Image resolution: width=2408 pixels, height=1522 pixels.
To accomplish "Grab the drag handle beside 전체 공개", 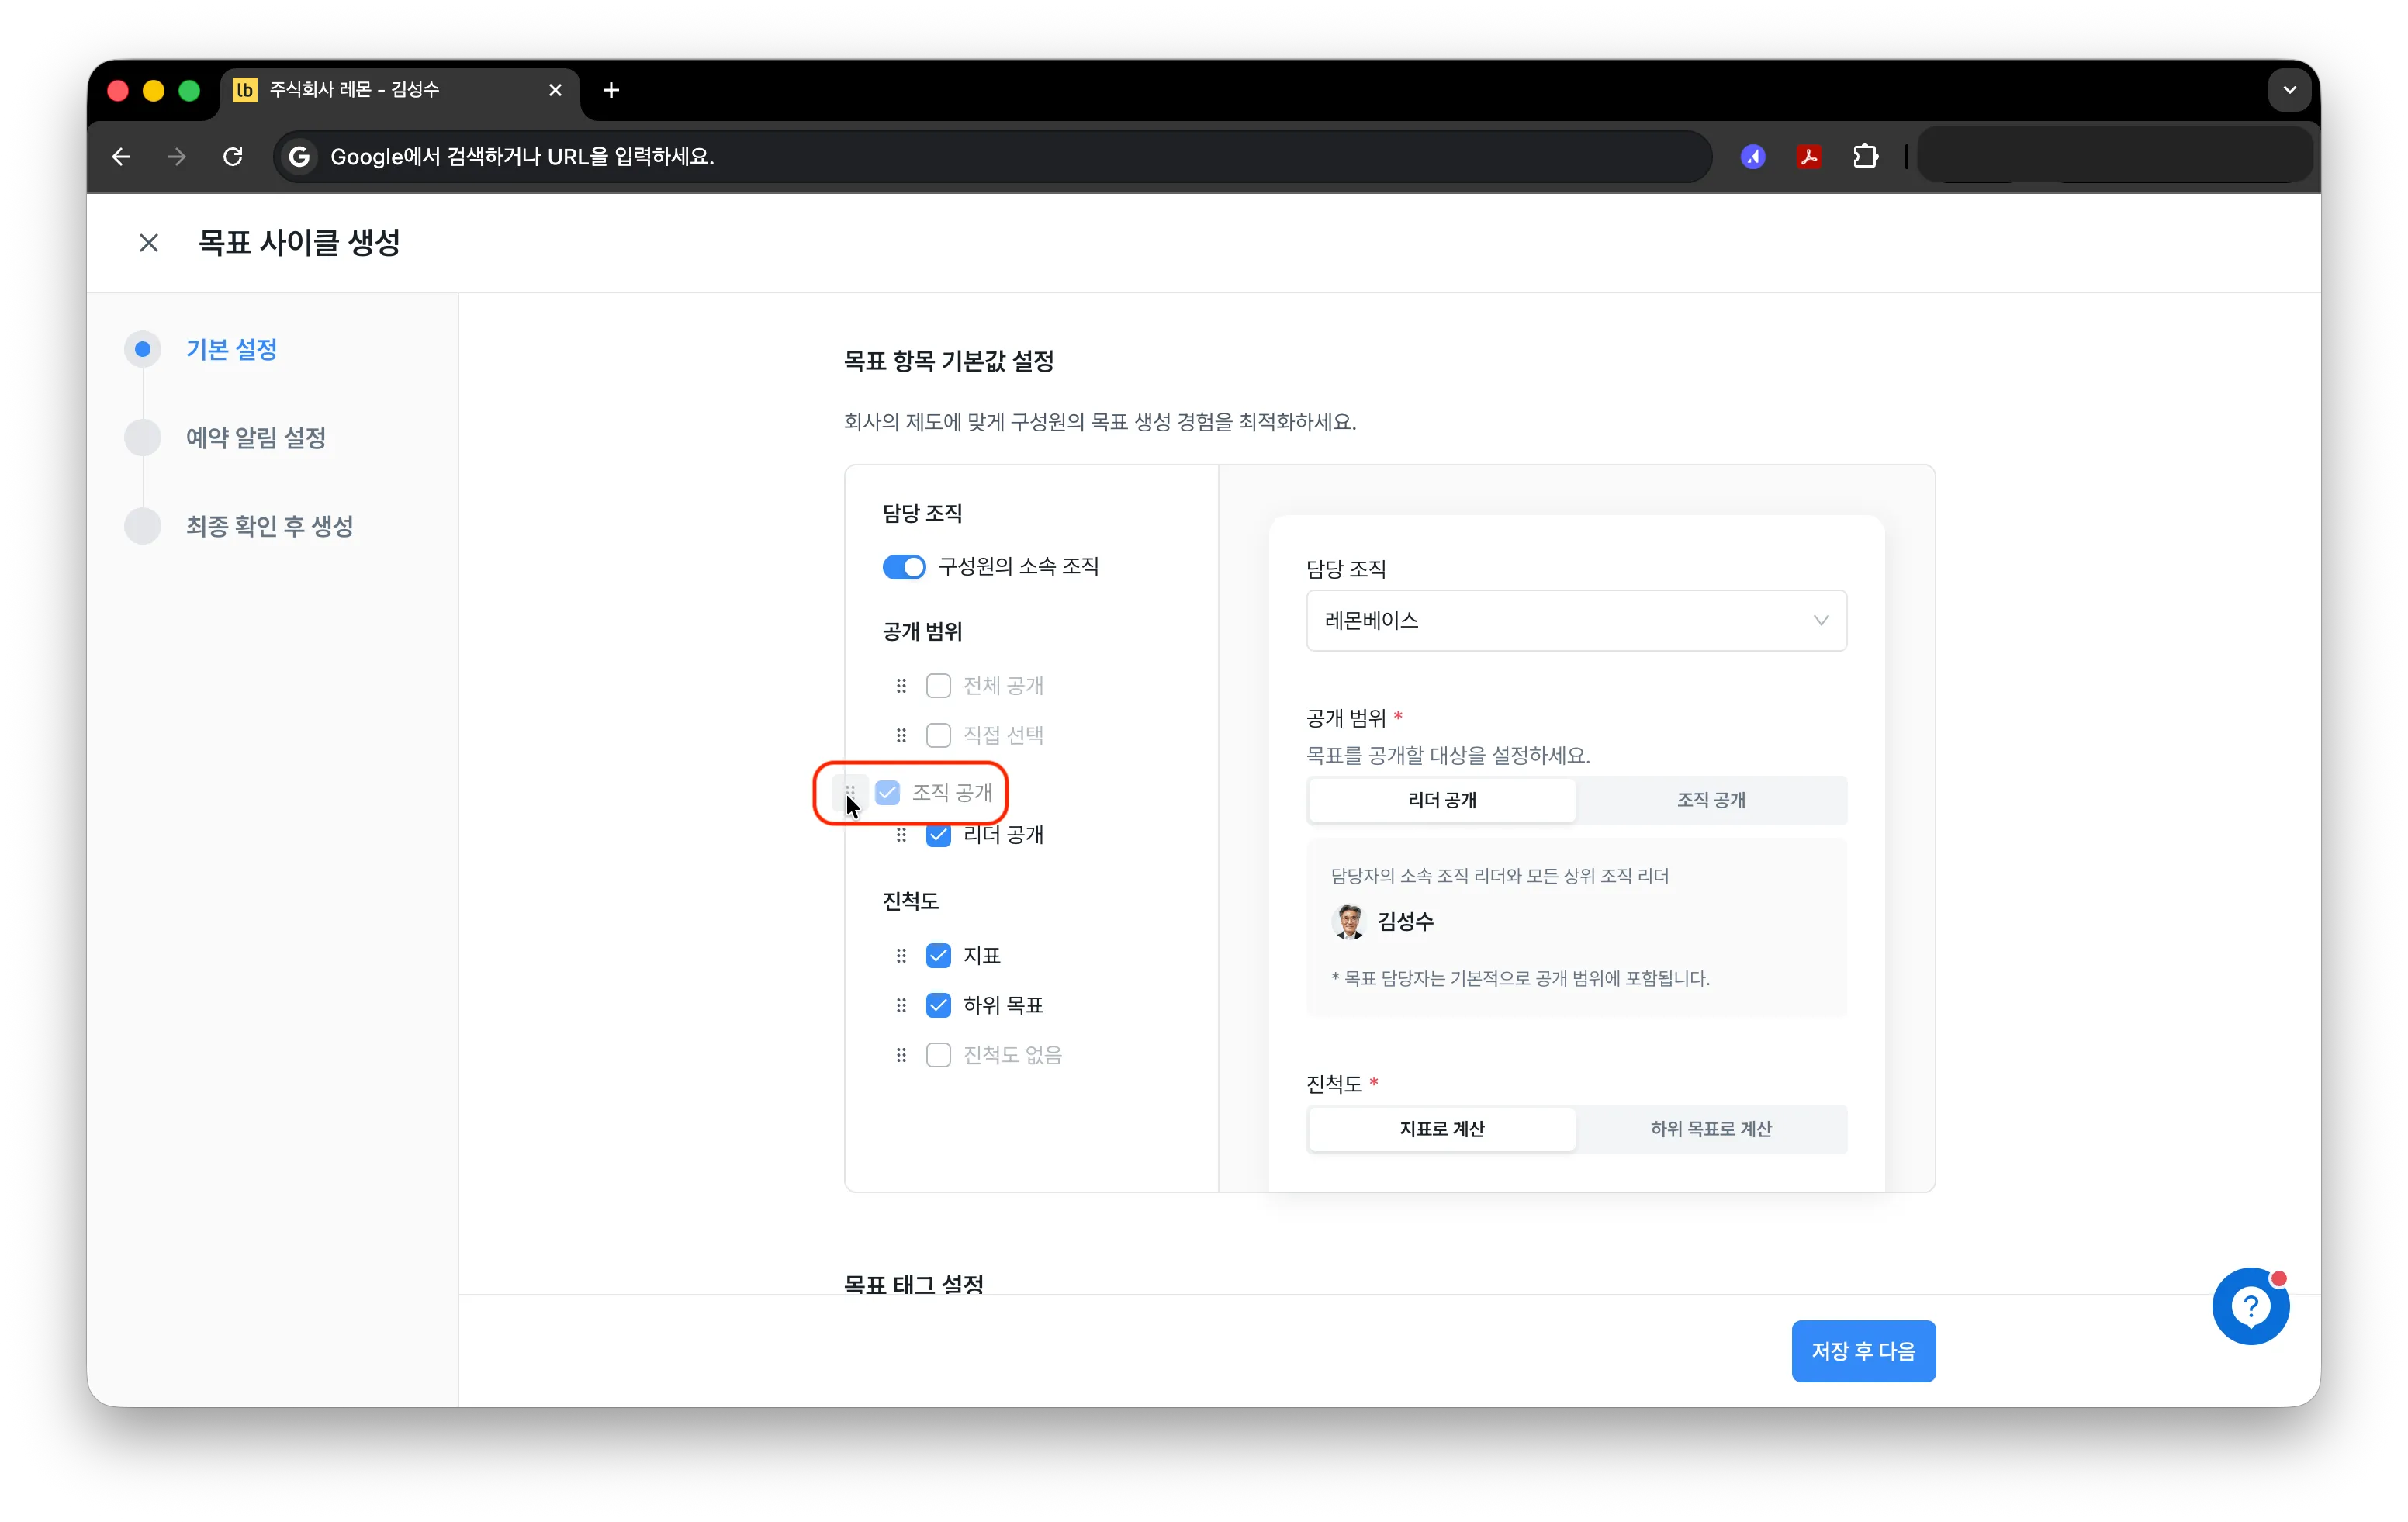I will point(901,686).
